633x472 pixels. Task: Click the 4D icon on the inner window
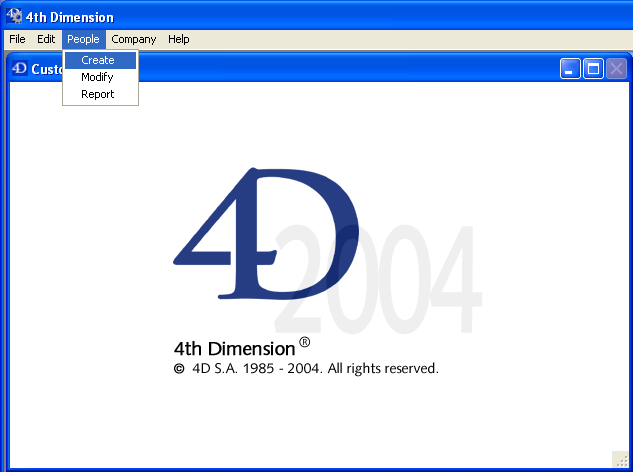19,69
